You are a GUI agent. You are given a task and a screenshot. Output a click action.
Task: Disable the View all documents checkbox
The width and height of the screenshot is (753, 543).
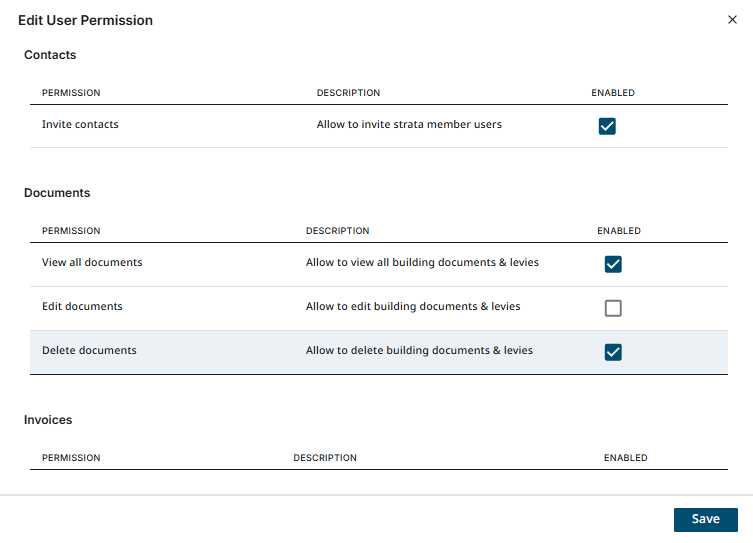tap(613, 264)
